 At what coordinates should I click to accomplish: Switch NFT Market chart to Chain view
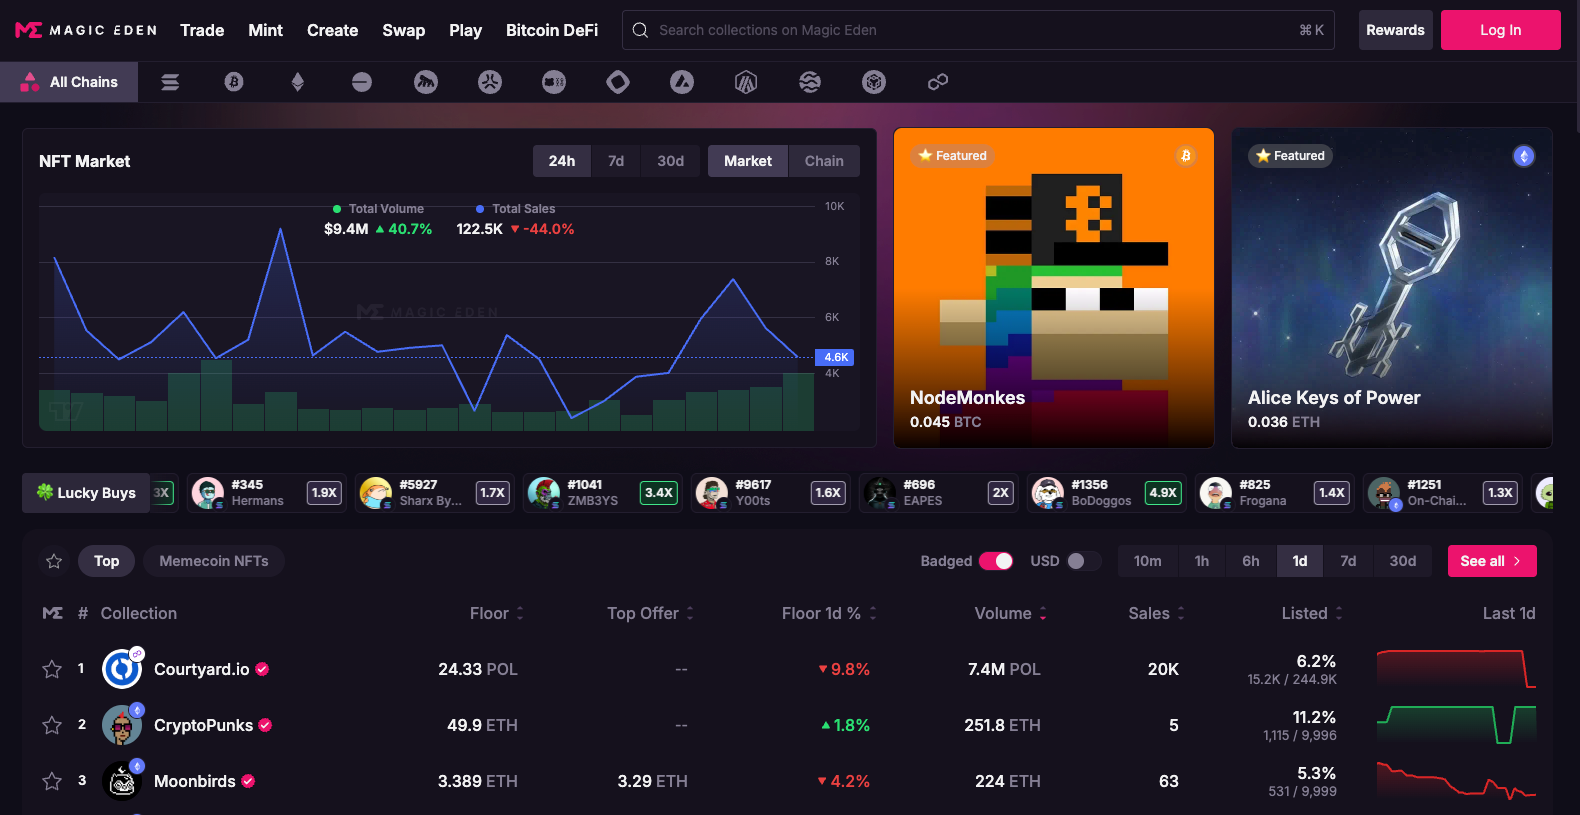tap(823, 161)
